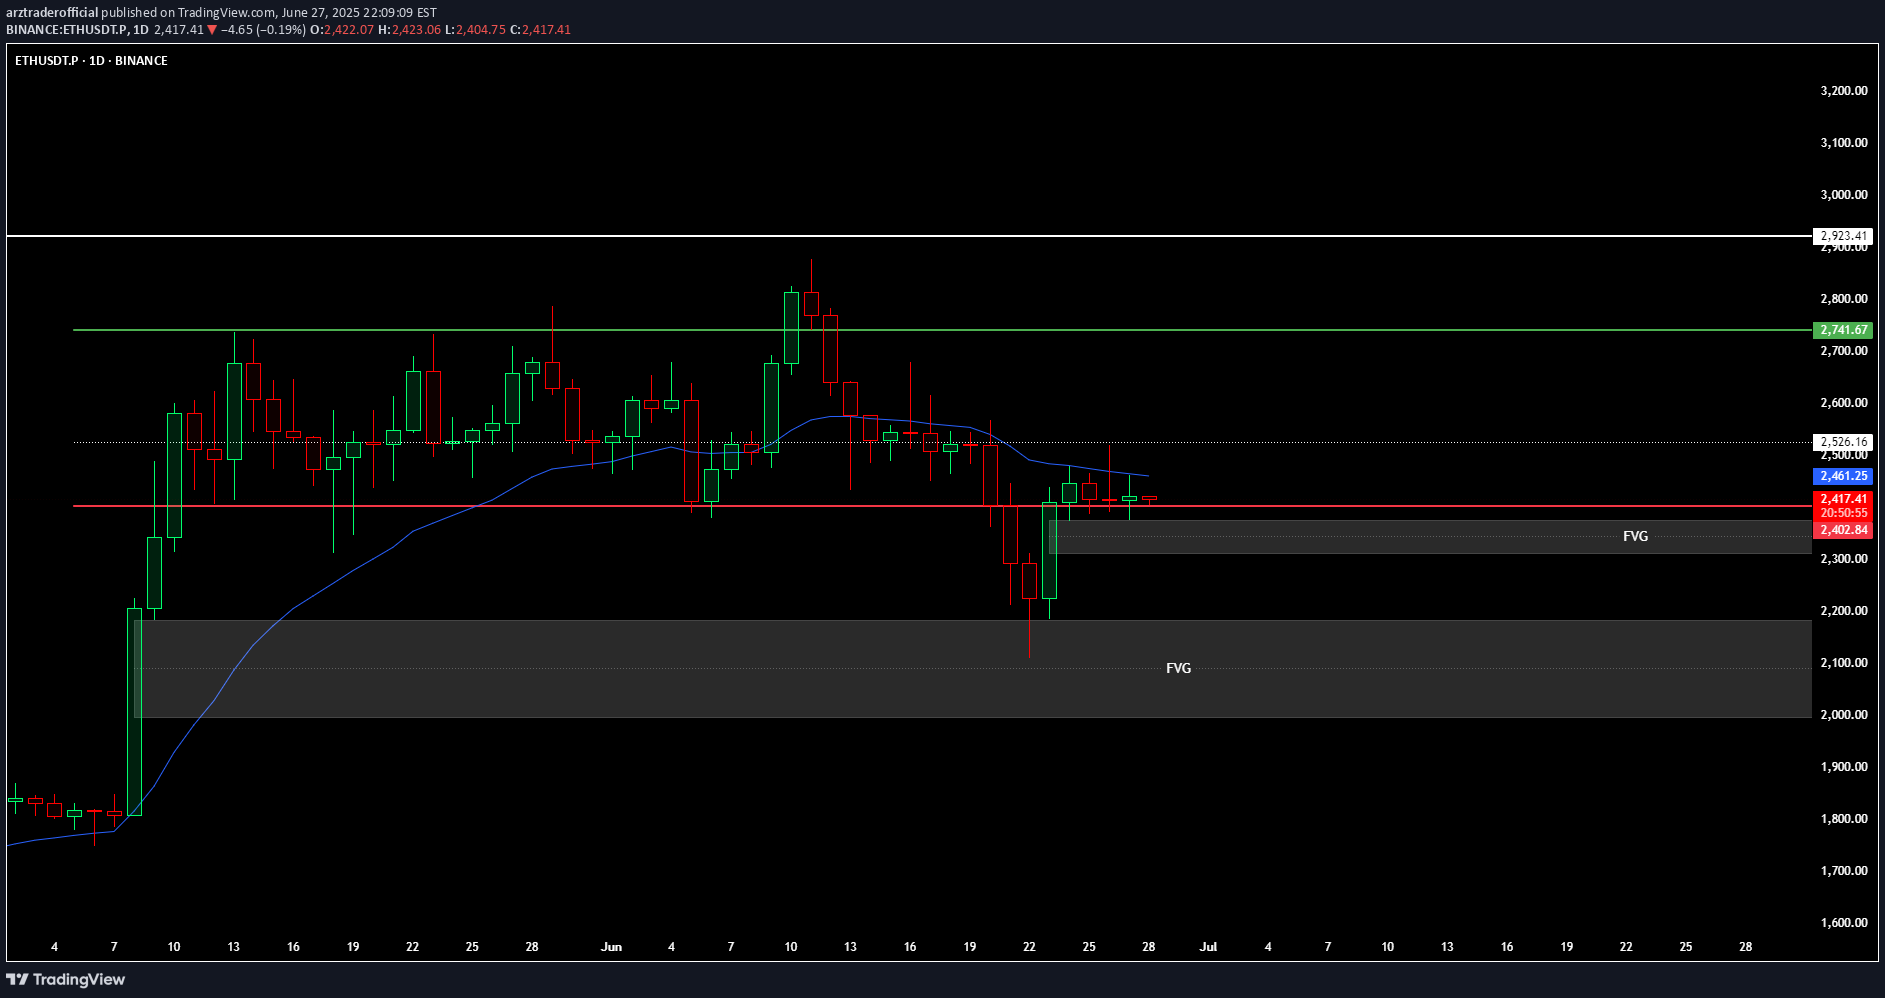Screen dimensions: 1885x998
Task: Click the 2,200.00 price axis label
Action: (1844, 611)
